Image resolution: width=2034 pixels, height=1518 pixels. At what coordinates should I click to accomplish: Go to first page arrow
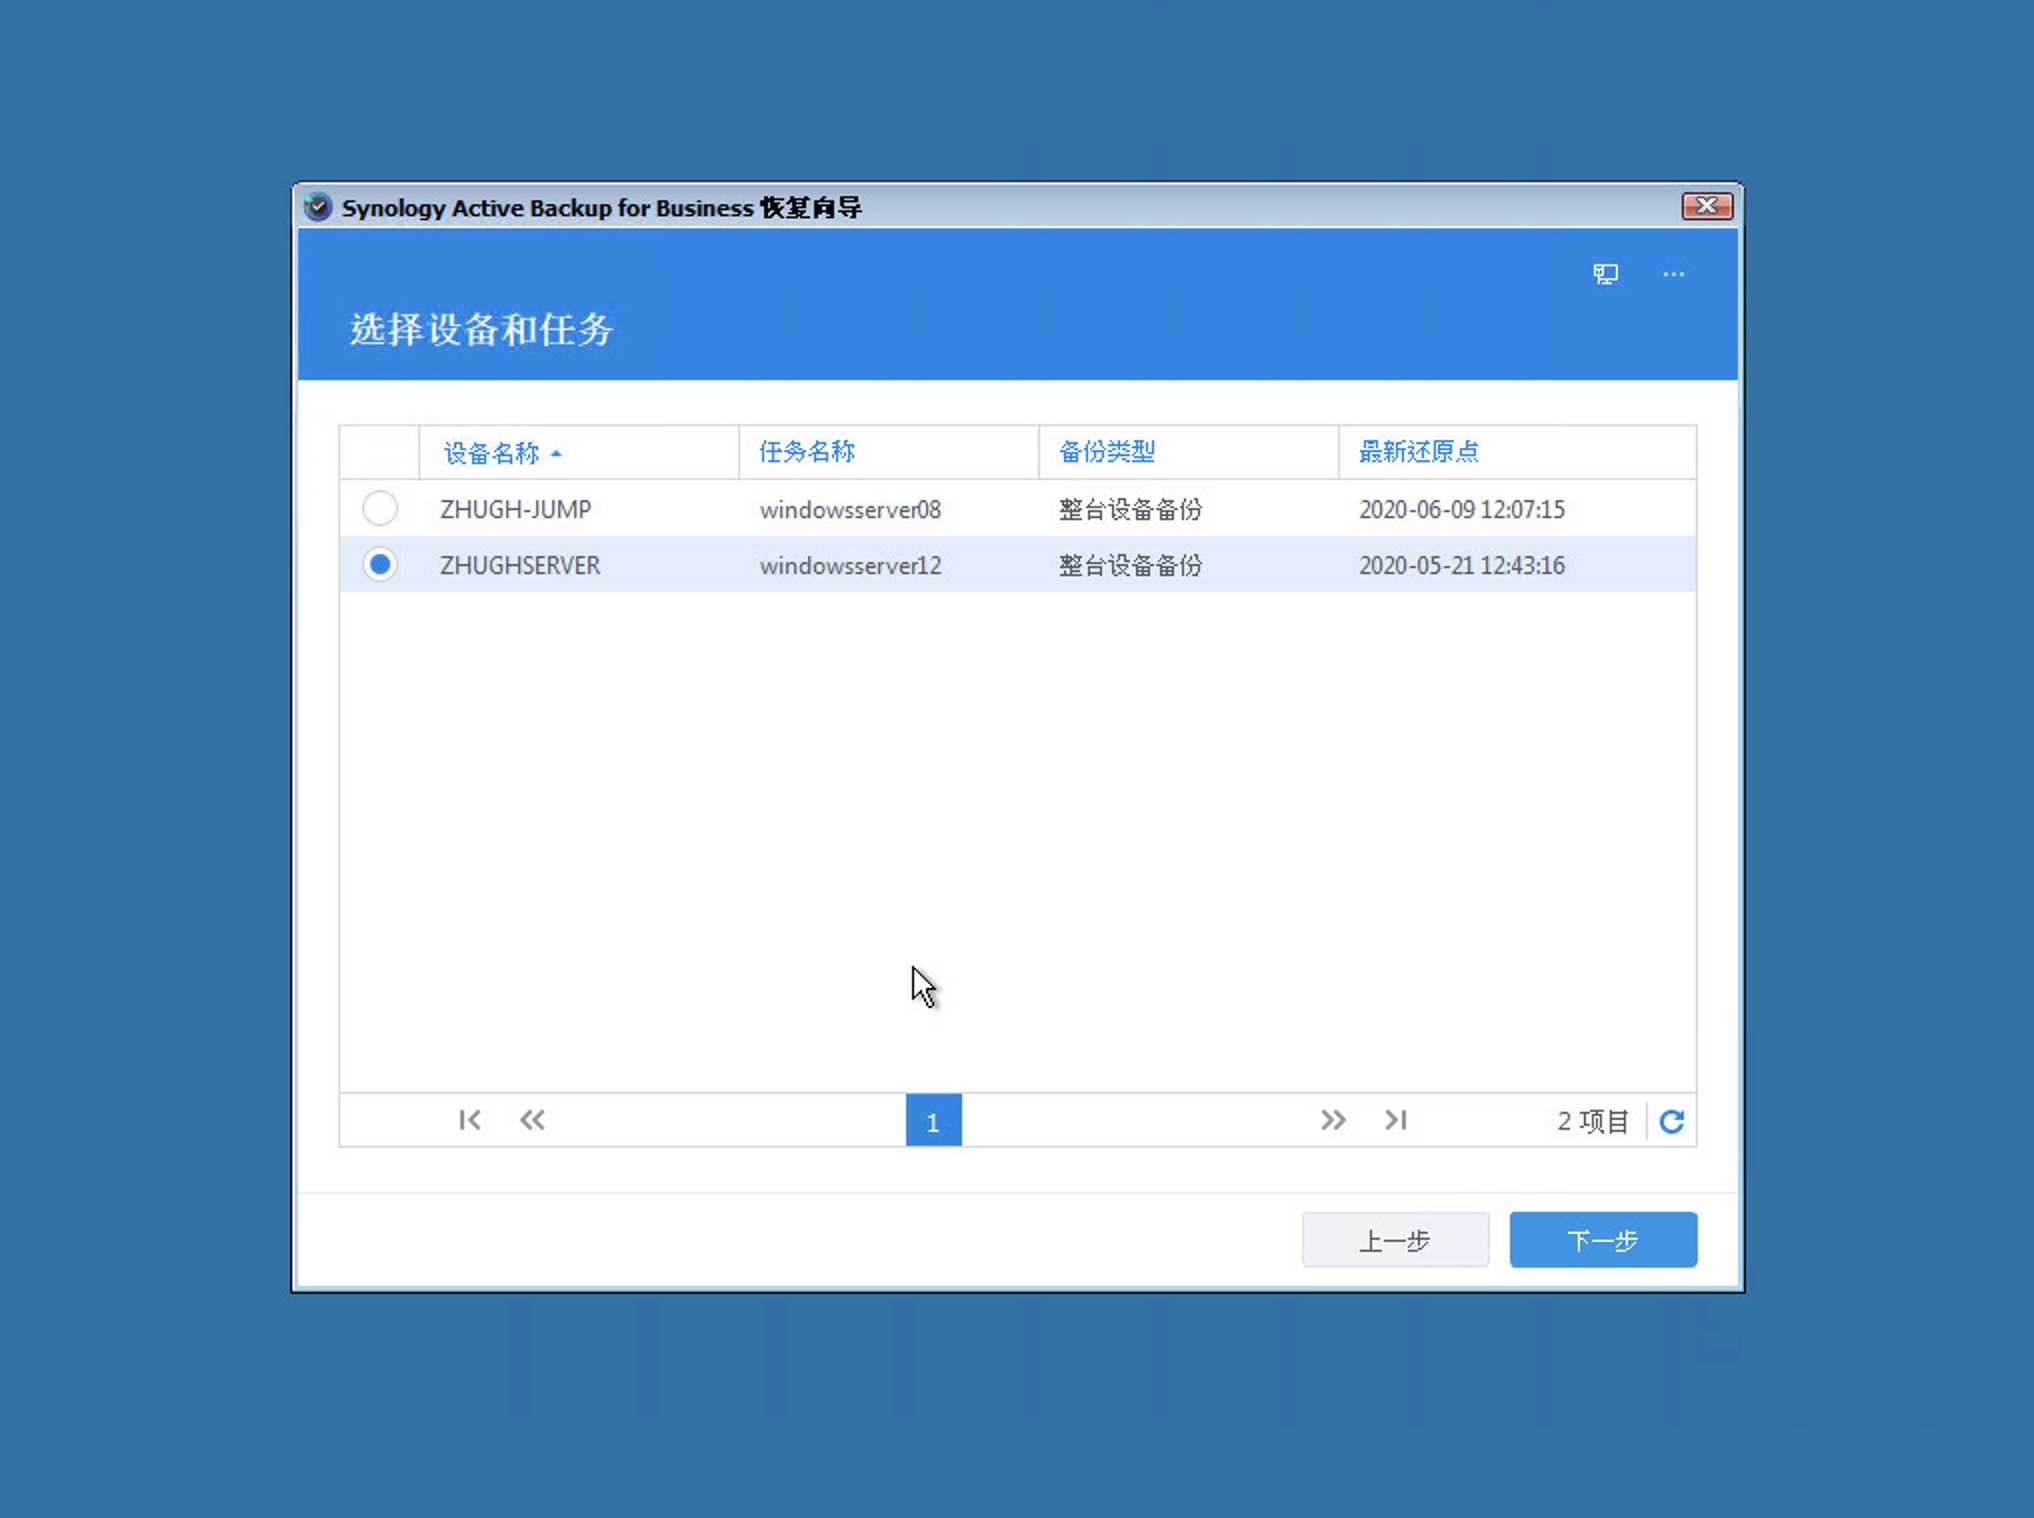(469, 1120)
